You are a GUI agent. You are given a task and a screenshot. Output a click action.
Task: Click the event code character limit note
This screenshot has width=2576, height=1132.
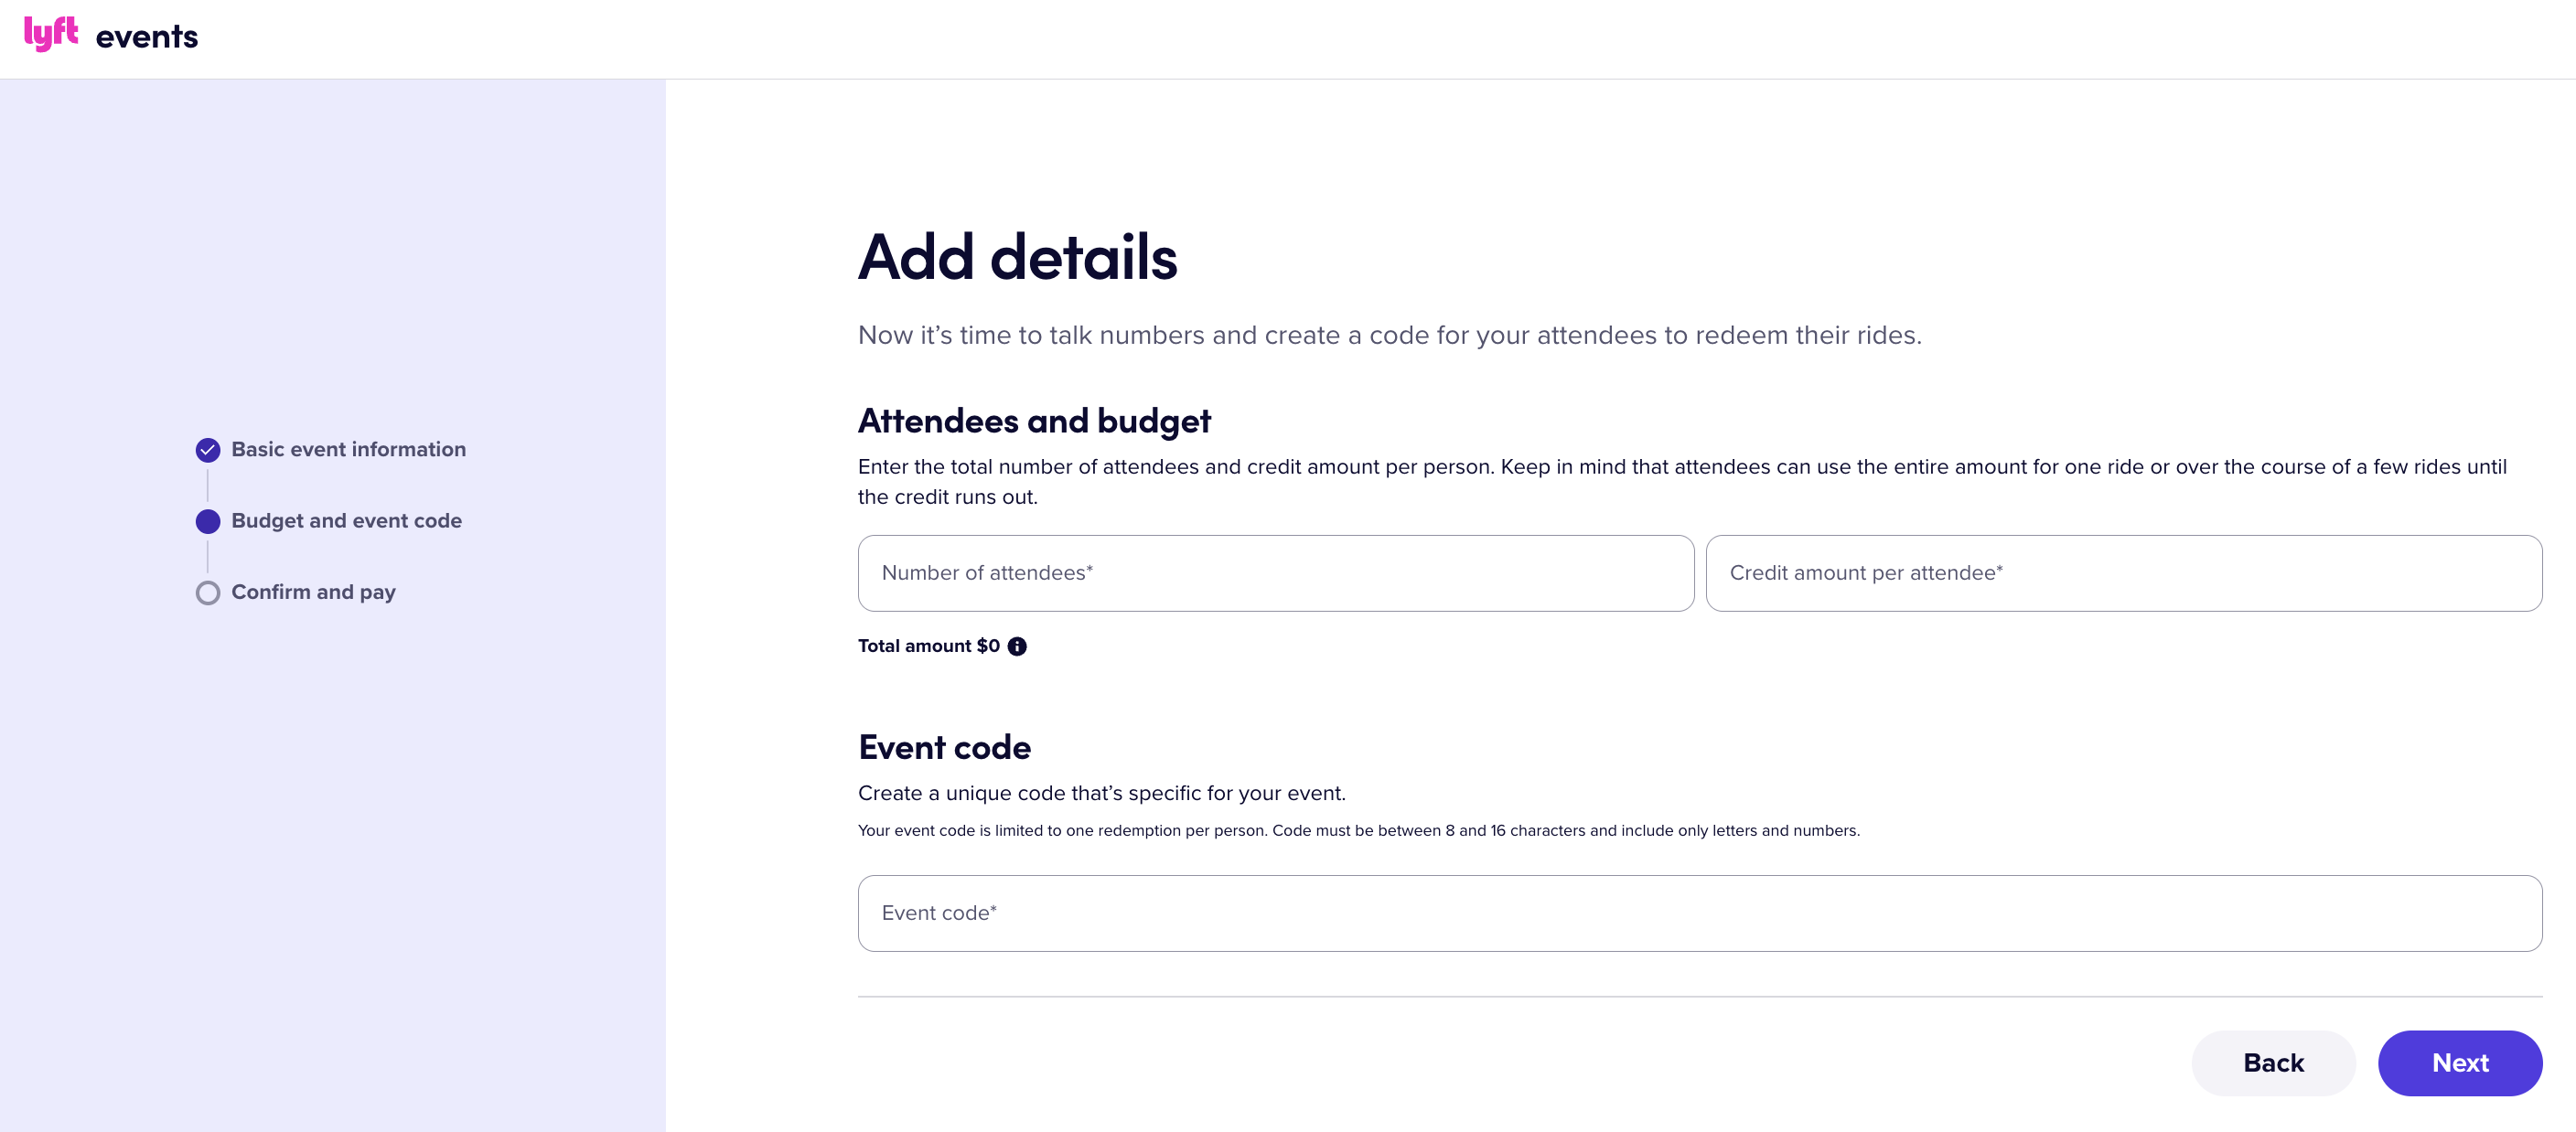(x=1358, y=830)
